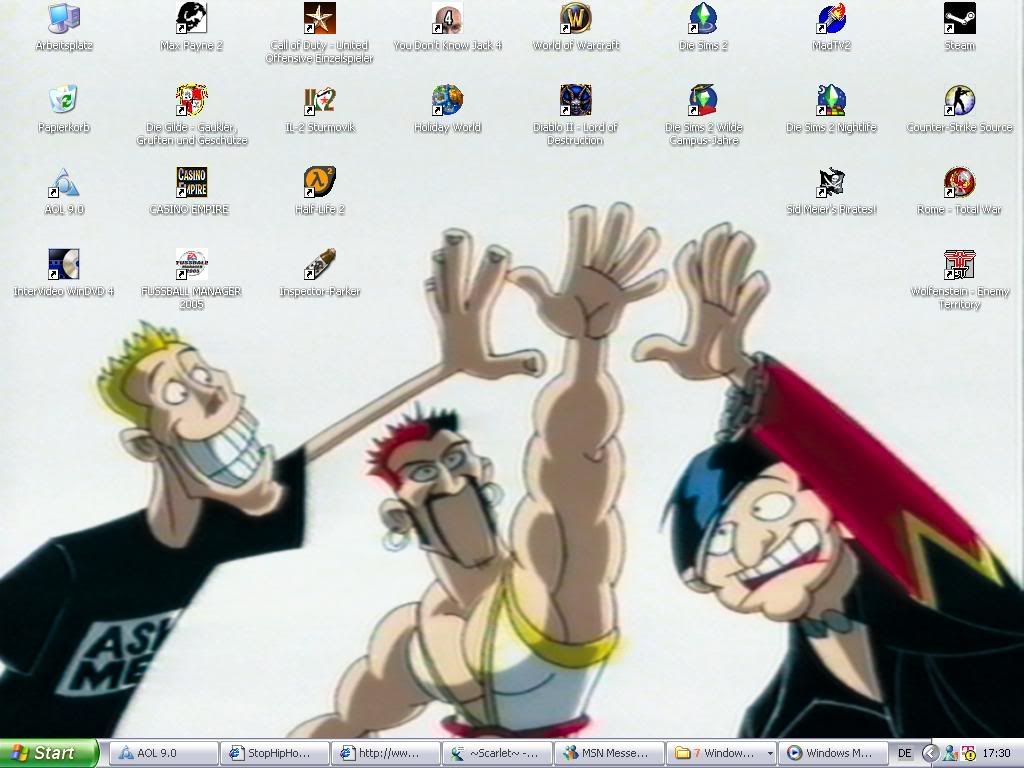Switch to AOL 9.0 taskbar window
Viewport: 1024px width, 768px height.
coord(163,753)
